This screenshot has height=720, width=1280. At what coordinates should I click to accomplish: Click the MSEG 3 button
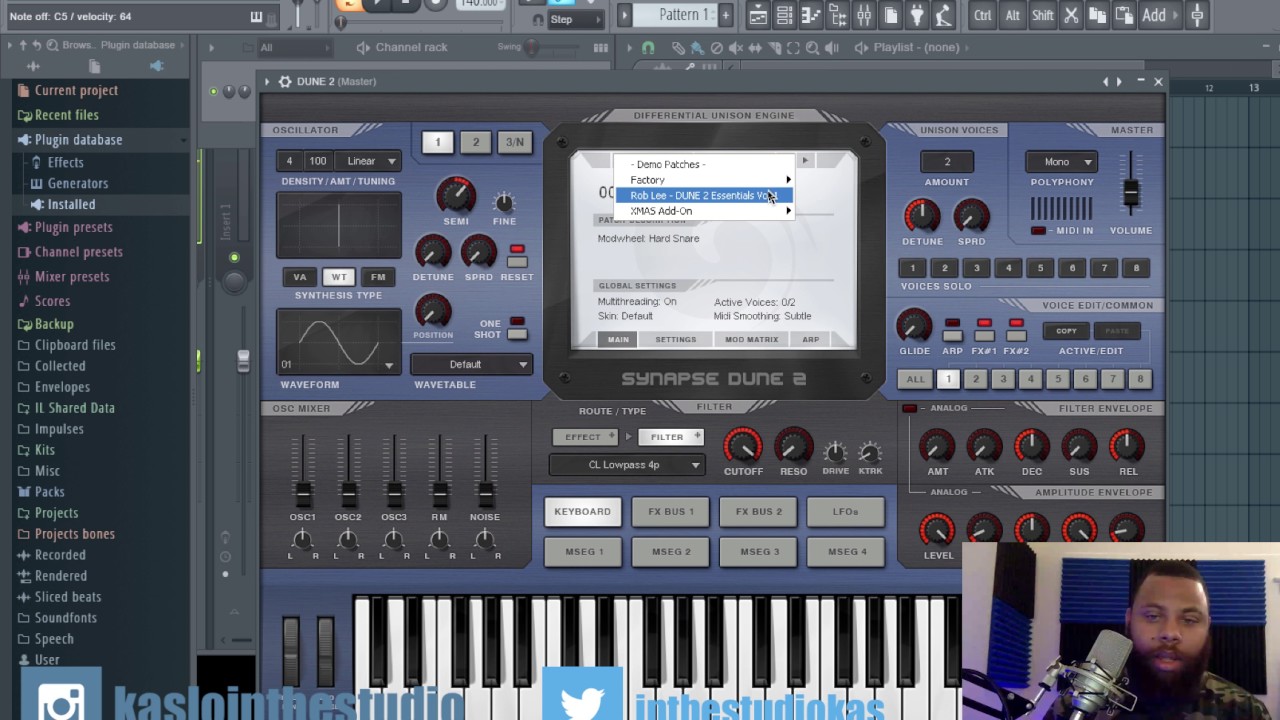coord(760,552)
